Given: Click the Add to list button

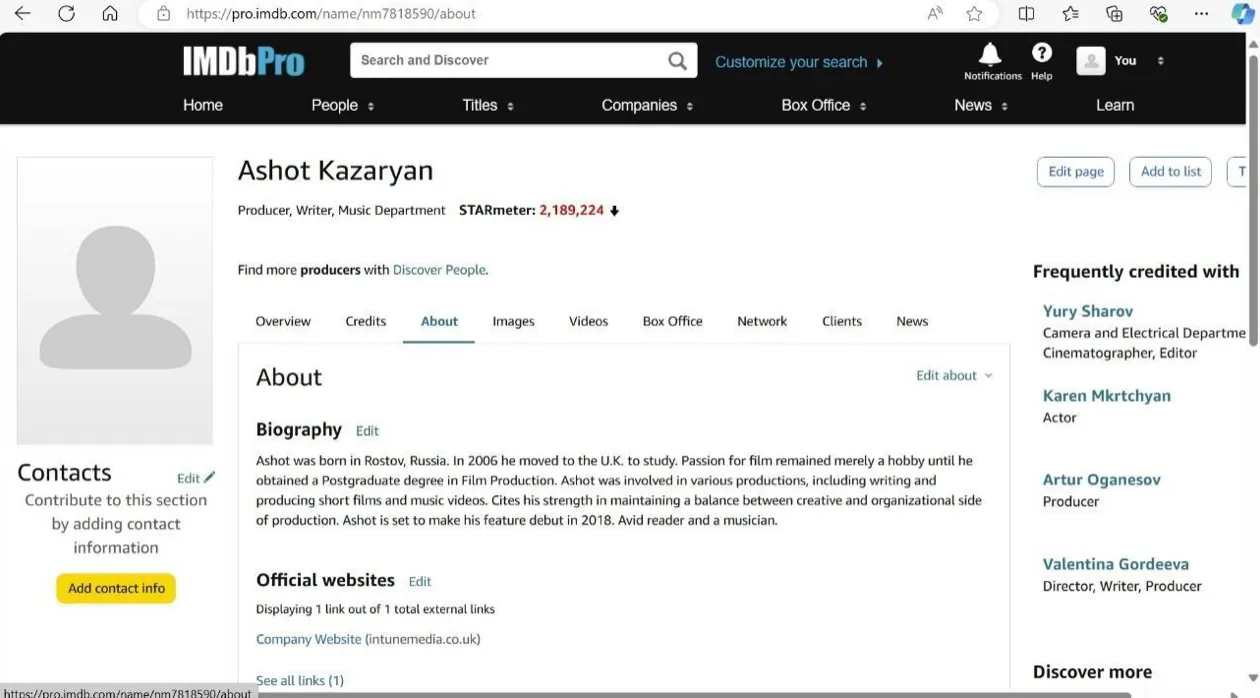Looking at the screenshot, I should [x=1170, y=172].
